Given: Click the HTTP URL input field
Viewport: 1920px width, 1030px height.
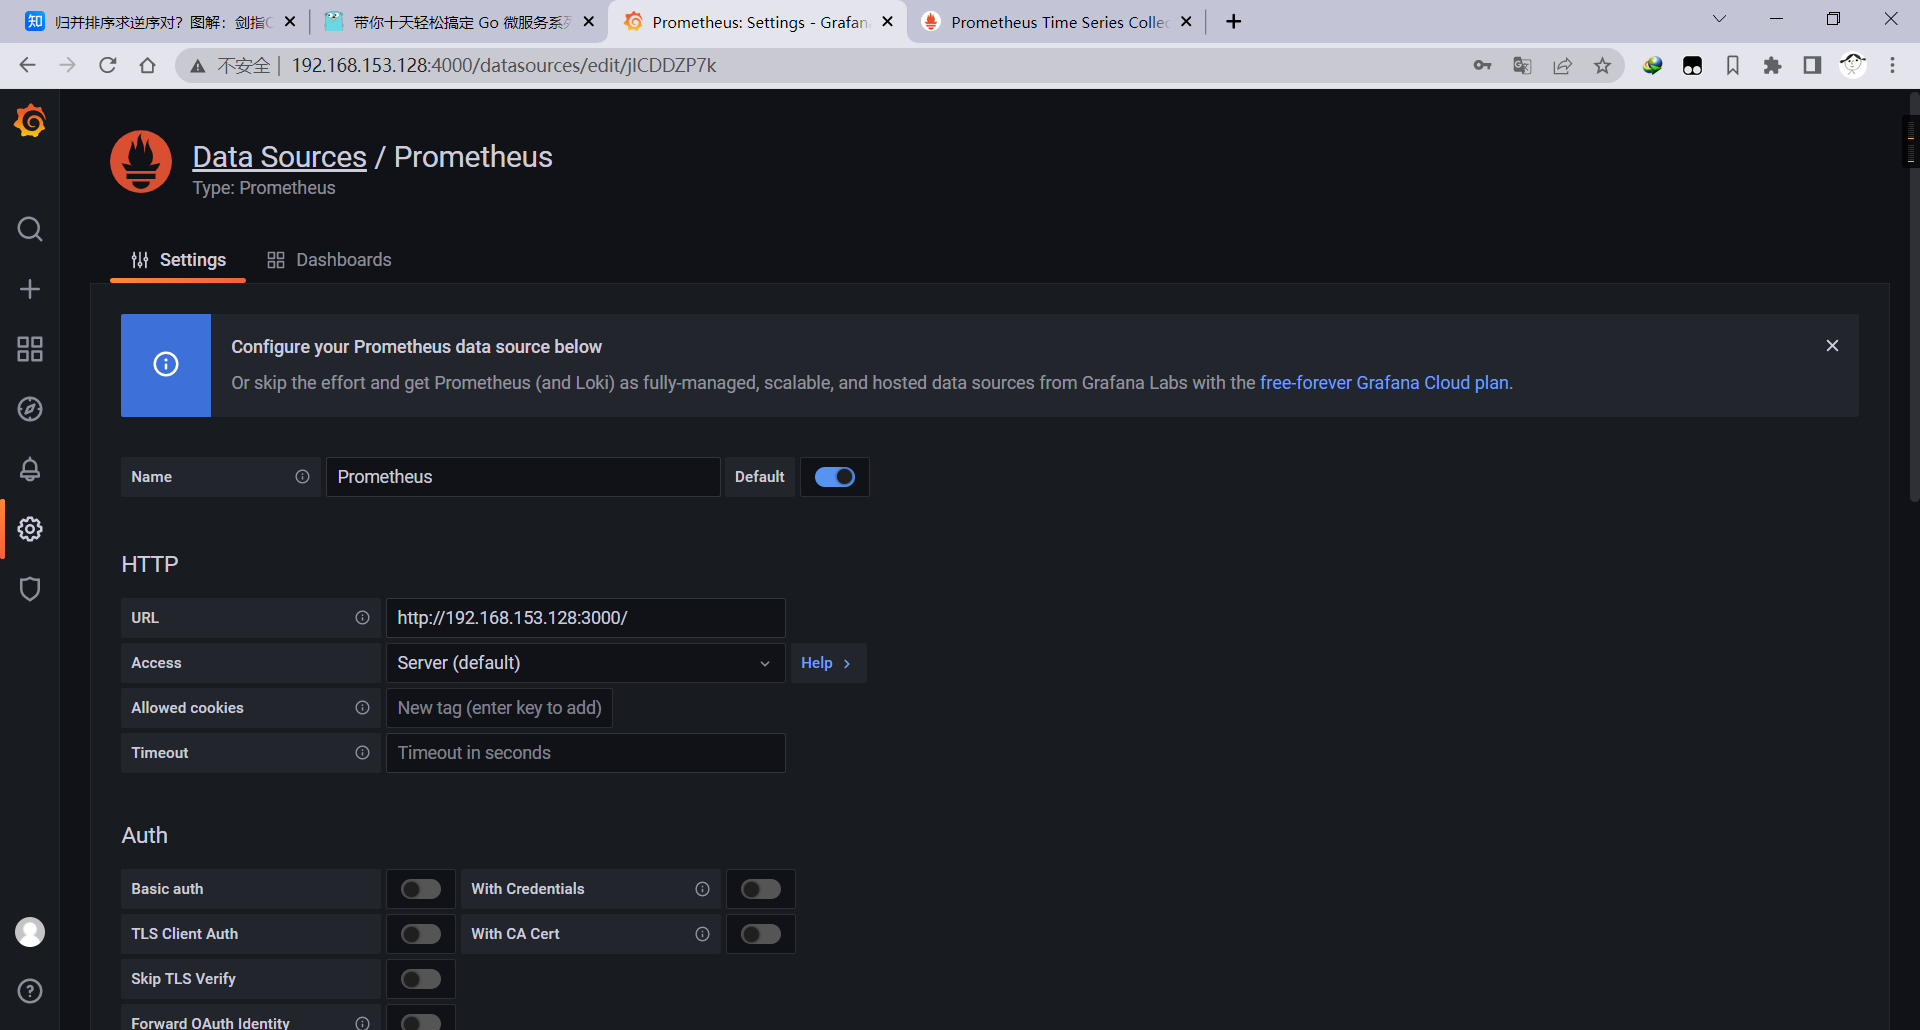Looking at the screenshot, I should point(585,618).
